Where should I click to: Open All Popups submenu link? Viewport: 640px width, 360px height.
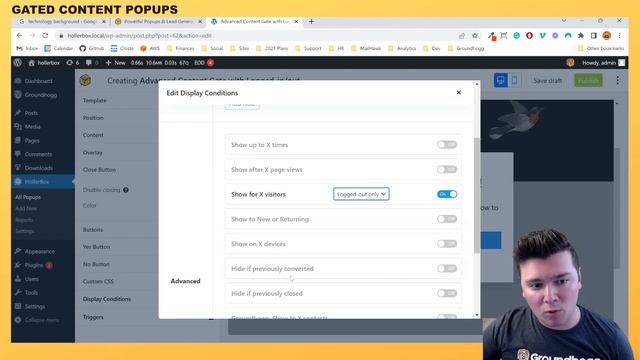pyautogui.click(x=28, y=197)
